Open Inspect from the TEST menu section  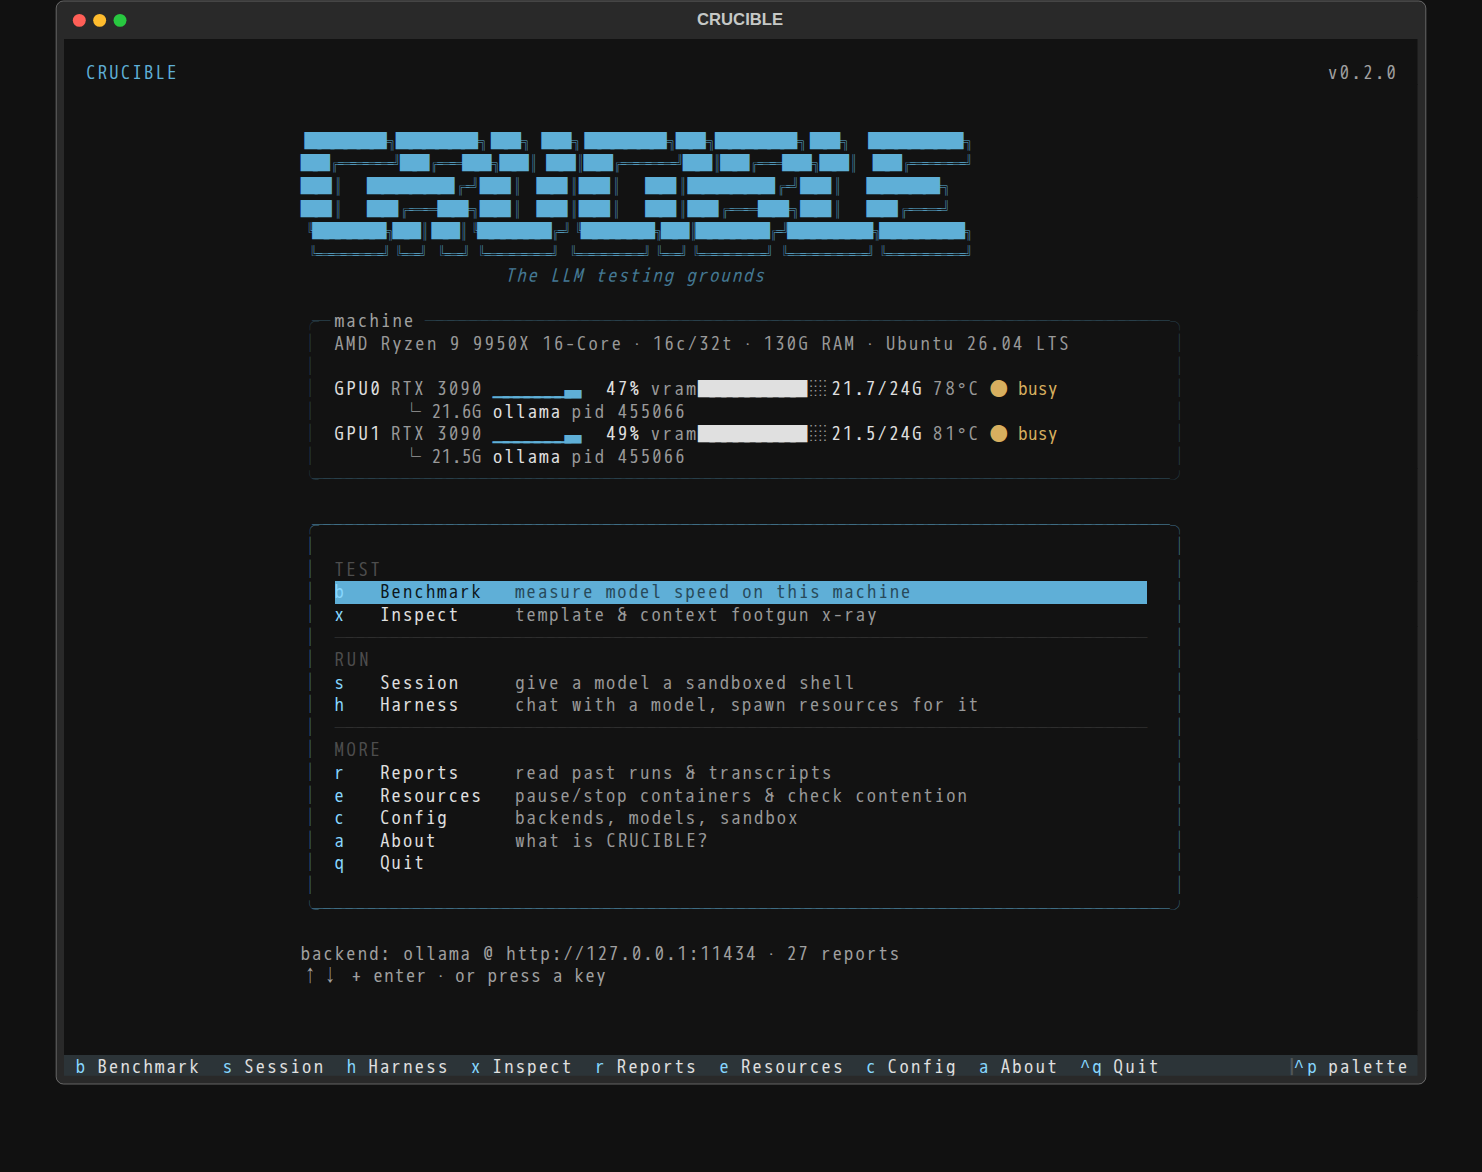740,615
